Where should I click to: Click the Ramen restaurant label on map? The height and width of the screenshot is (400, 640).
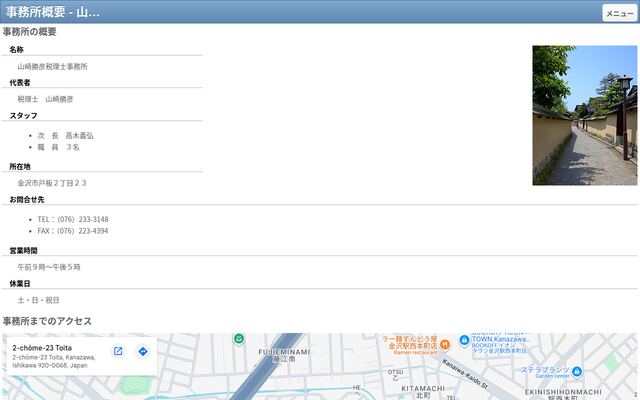click(x=416, y=352)
